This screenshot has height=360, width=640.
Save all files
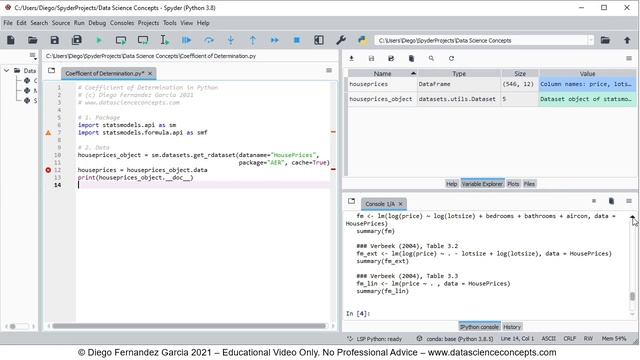pyautogui.click(x=77, y=40)
